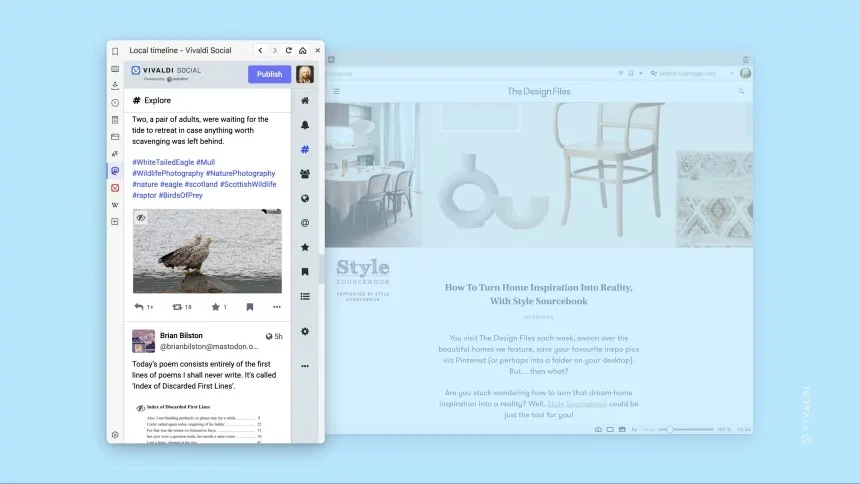View the white-tailed eagle photo
The image size is (860, 484).
click(207, 251)
